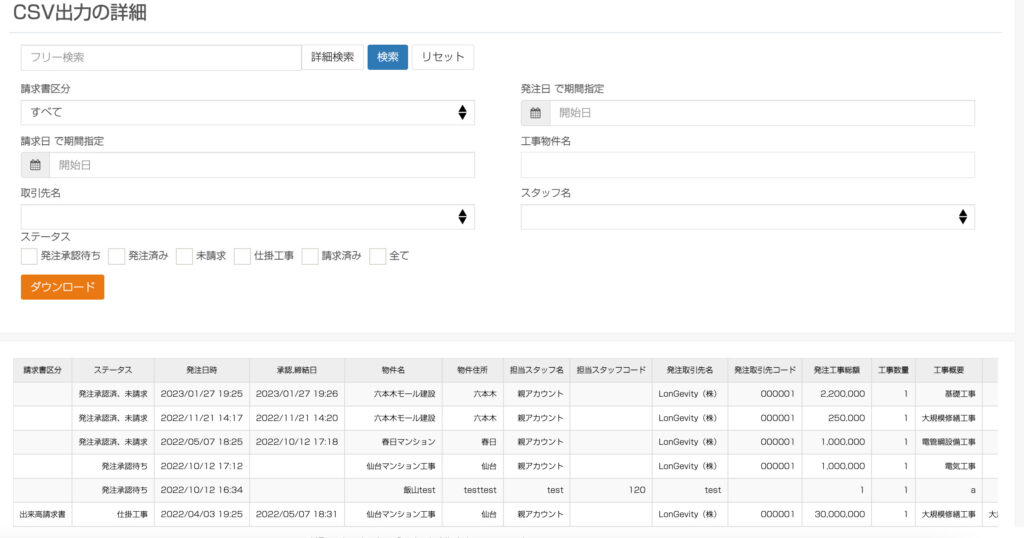Click the 詳細検索 button

click(x=332, y=57)
